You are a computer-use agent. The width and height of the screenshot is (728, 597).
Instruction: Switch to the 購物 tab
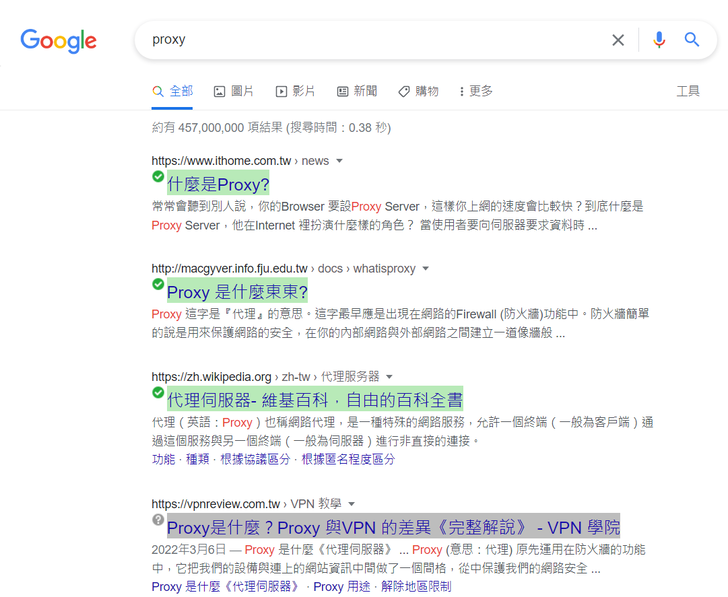click(418, 91)
